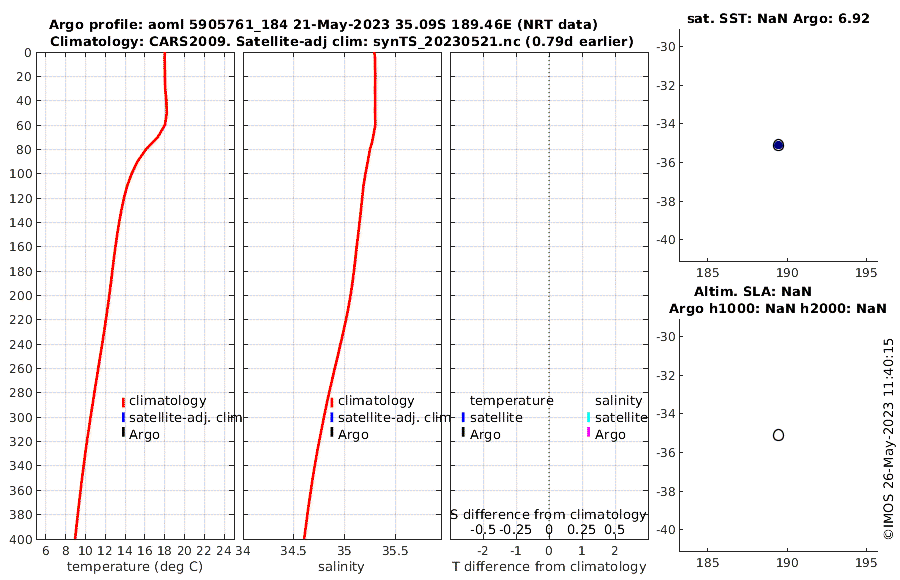
Task: Click blue satellite-adj. clim marker in temperature legend
Action: click(123, 417)
